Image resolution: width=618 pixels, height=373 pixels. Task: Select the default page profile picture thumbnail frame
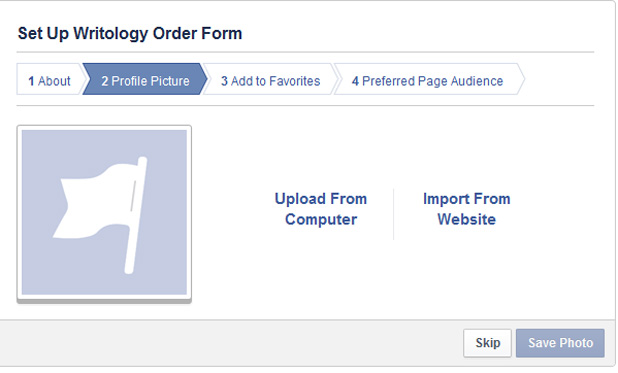click(x=104, y=214)
